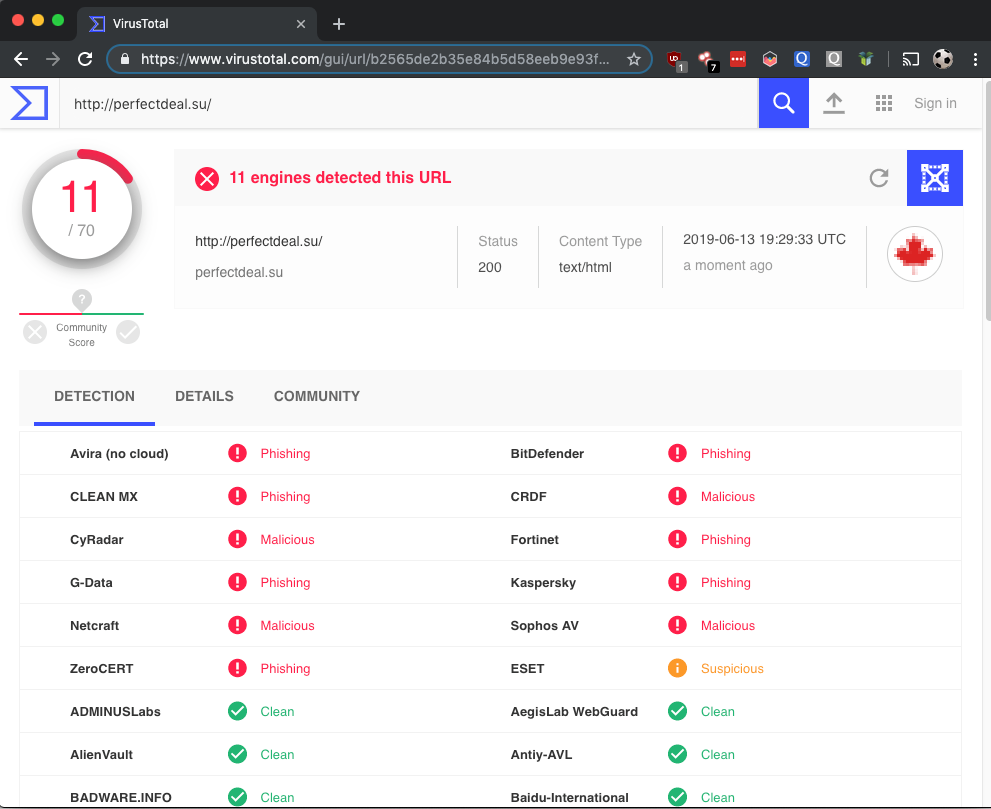Open the uBlock Origin extension popup
The width and height of the screenshot is (991, 809).
click(x=675, y=59)
